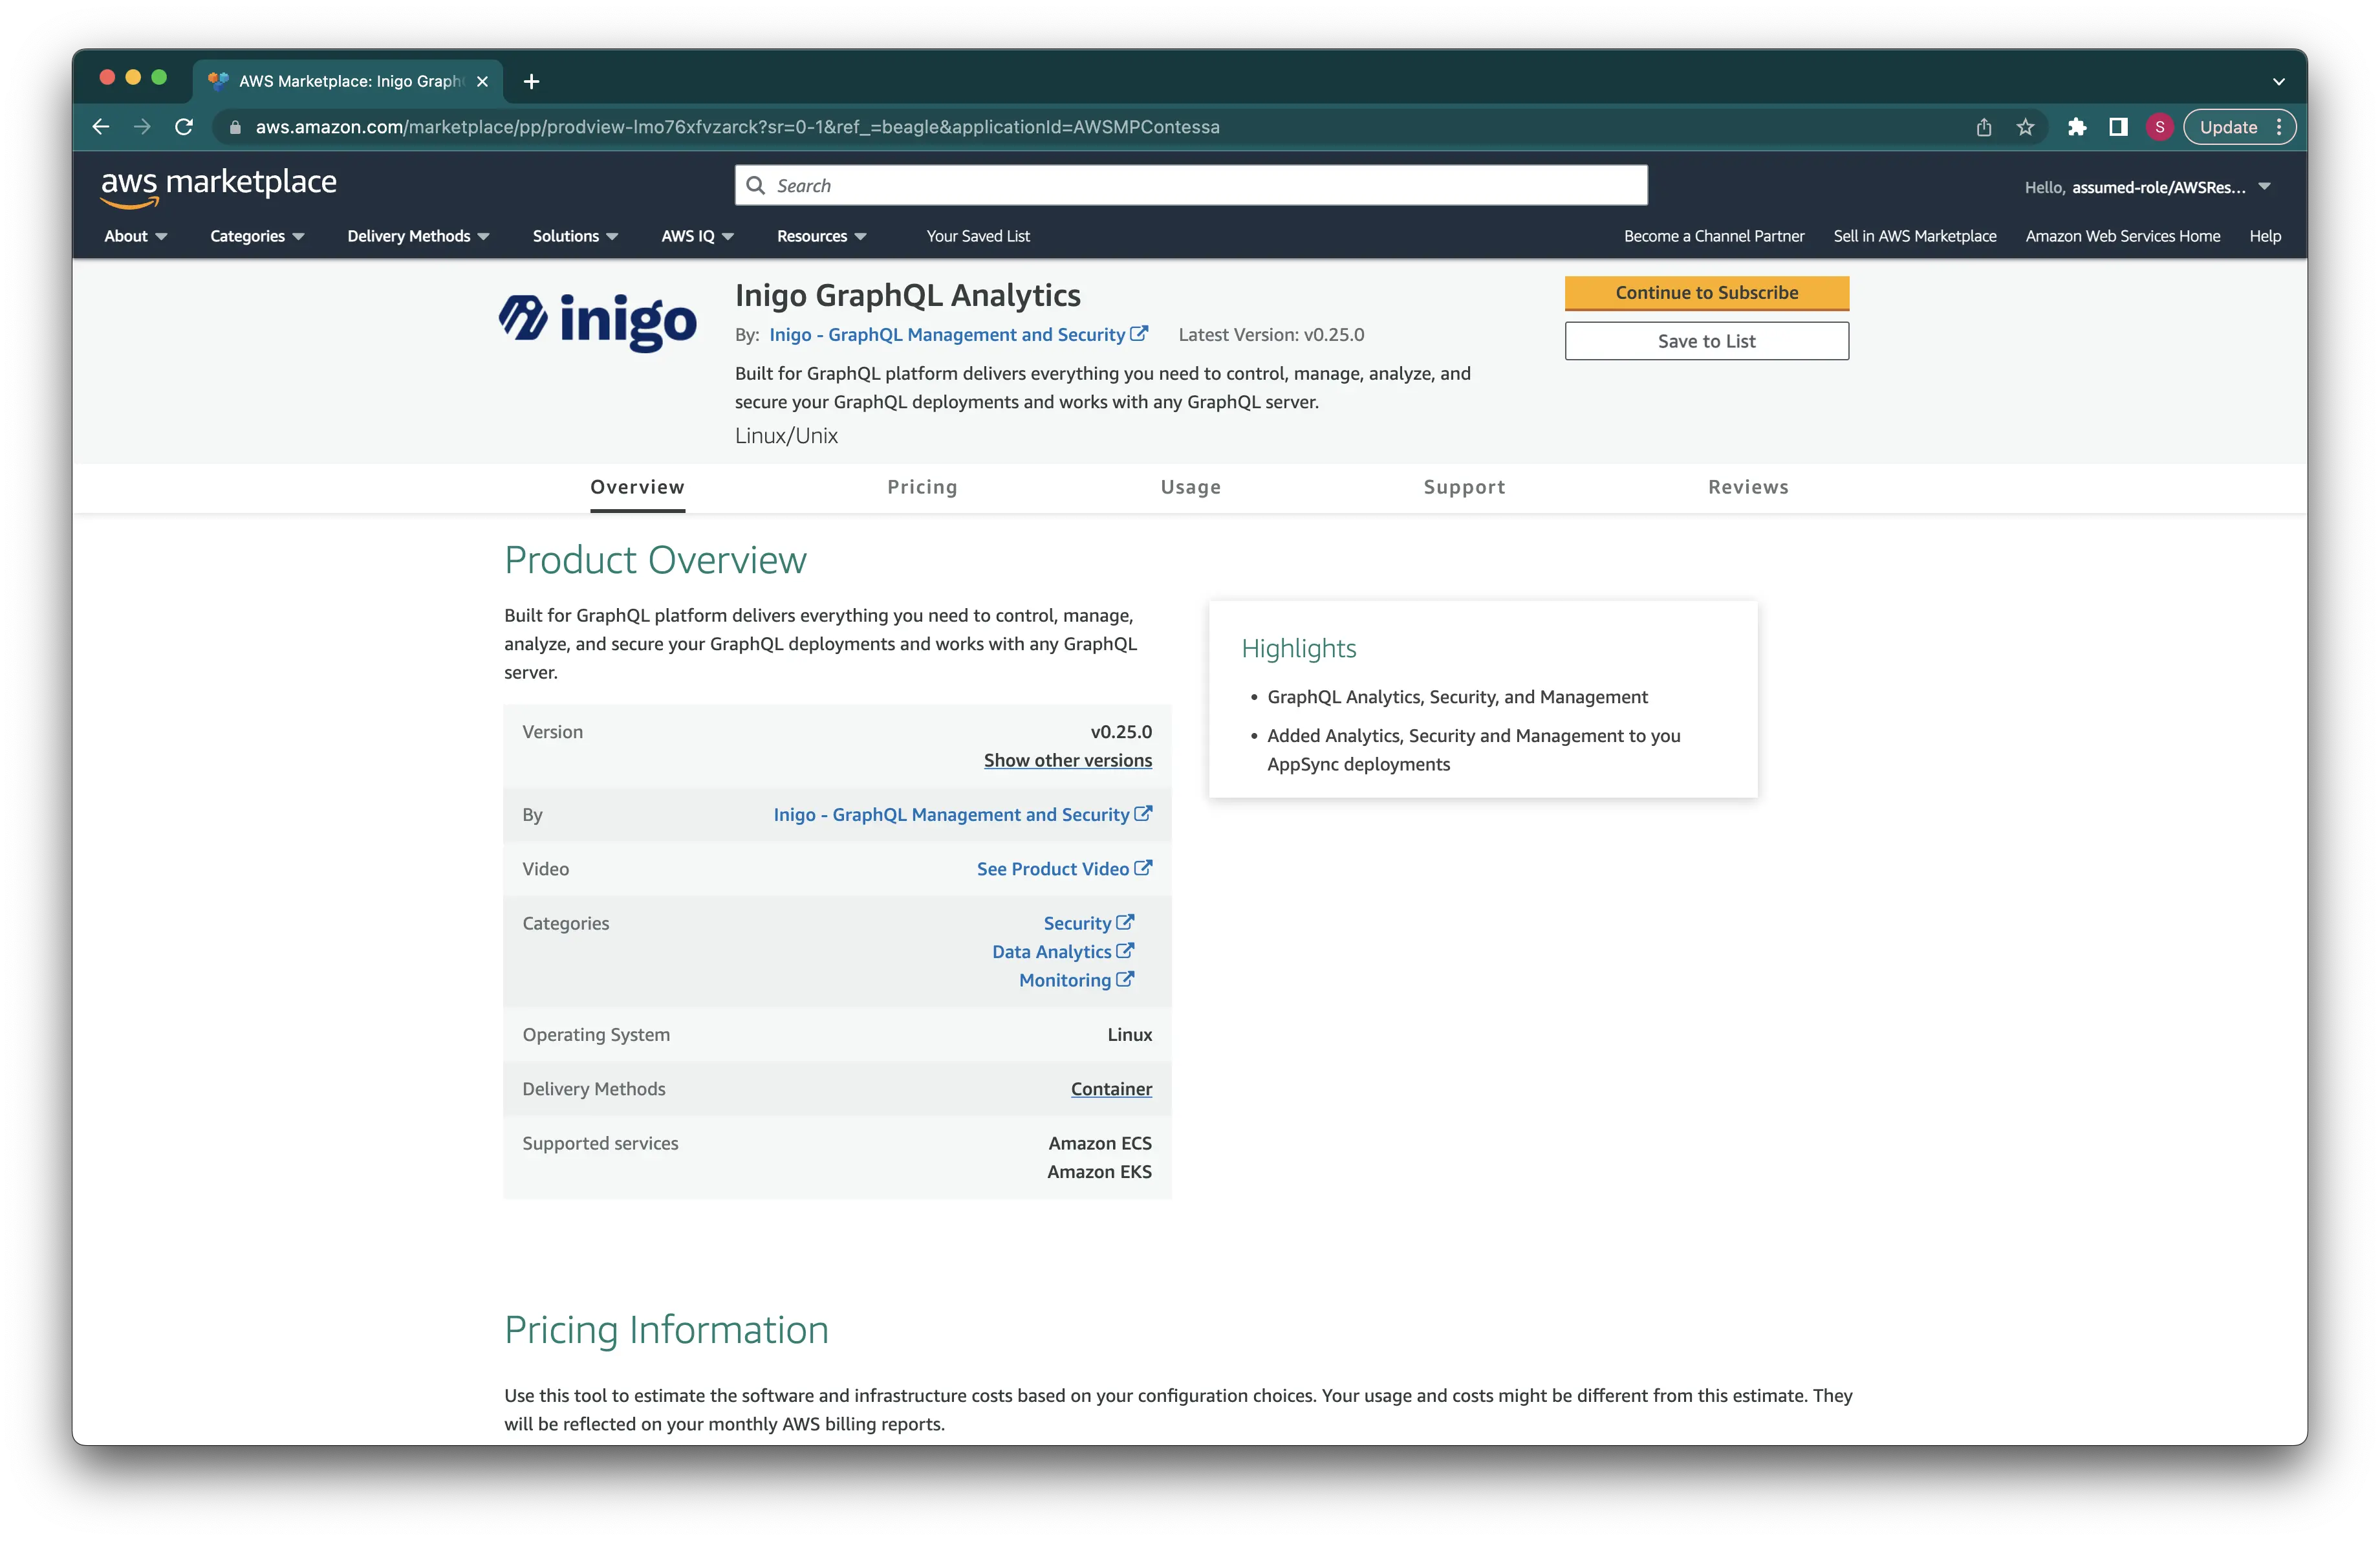Select the Reviews tab
The height and width of the screenshot is (1541, 2380).
click(1747, 486)
